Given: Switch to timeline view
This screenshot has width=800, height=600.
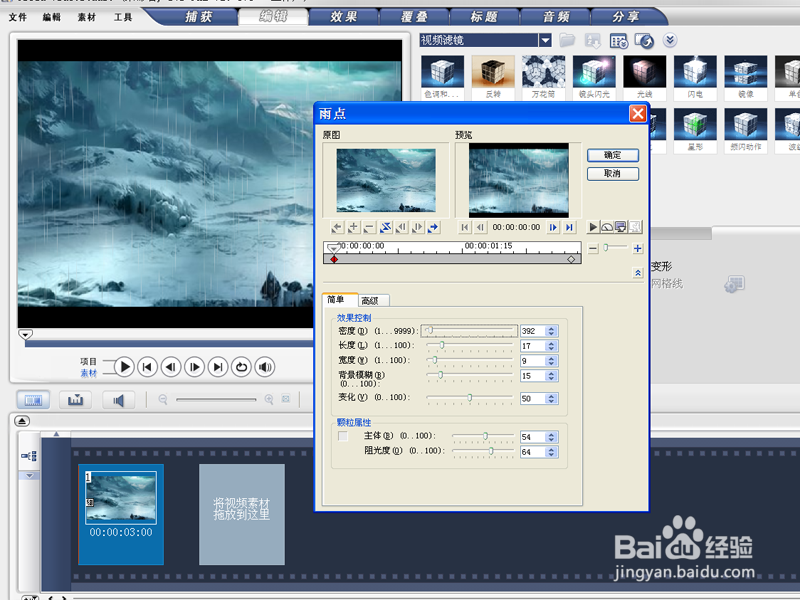Looking at the screenshot, I should [x=76, y=399].
